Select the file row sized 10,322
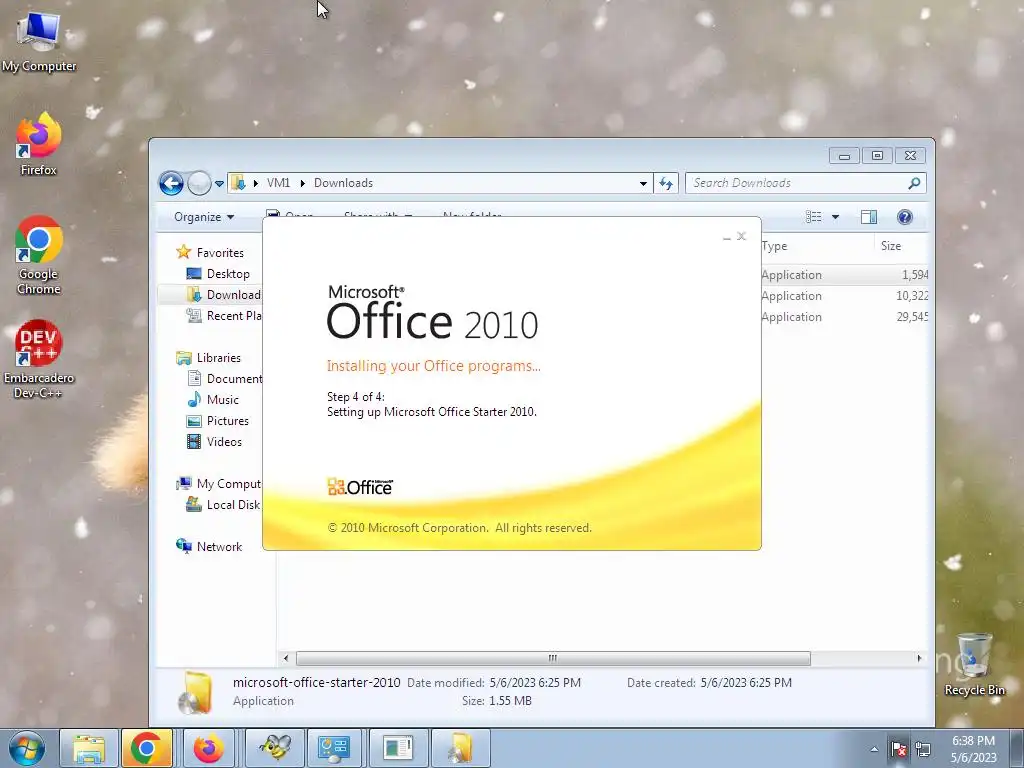The width and height of the screenshot is (1024, 768). click(x=844, y=296)
